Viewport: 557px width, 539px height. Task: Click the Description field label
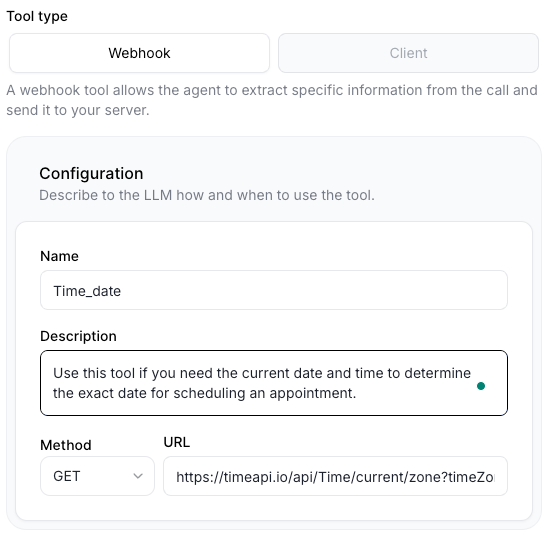(x=78, y=336)
